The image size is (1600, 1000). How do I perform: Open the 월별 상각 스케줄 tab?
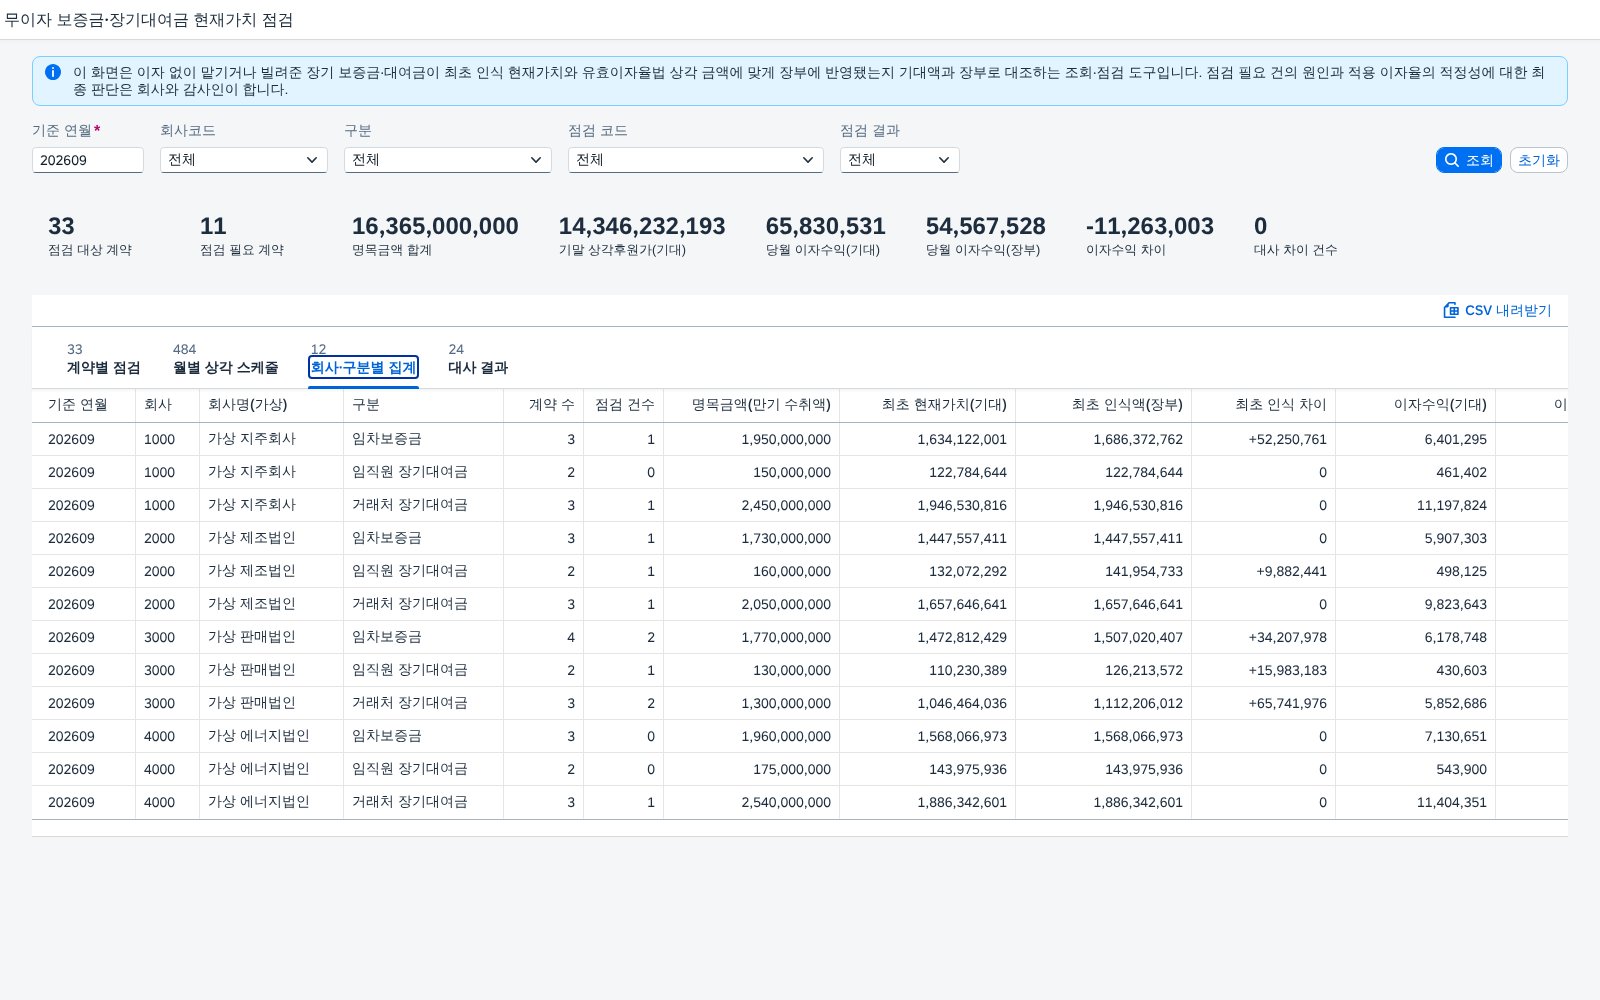pyautogui.click(x=226, y=368)
